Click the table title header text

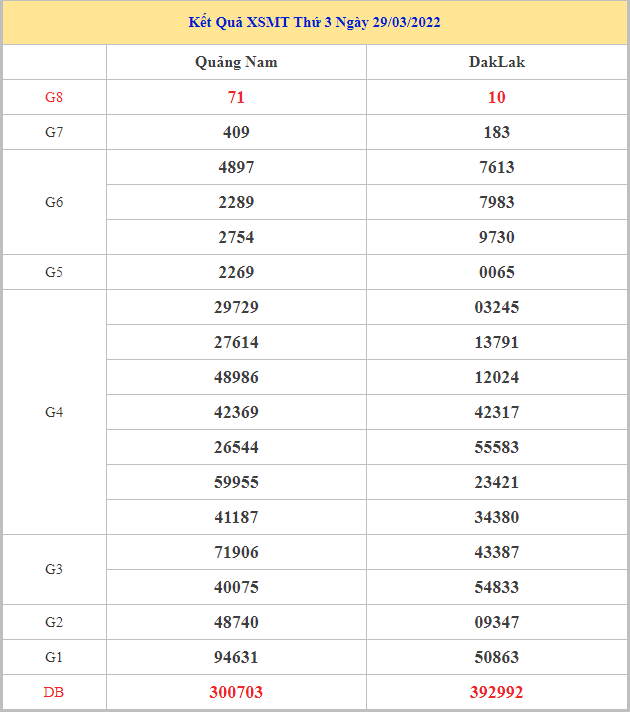pos(314,22)
